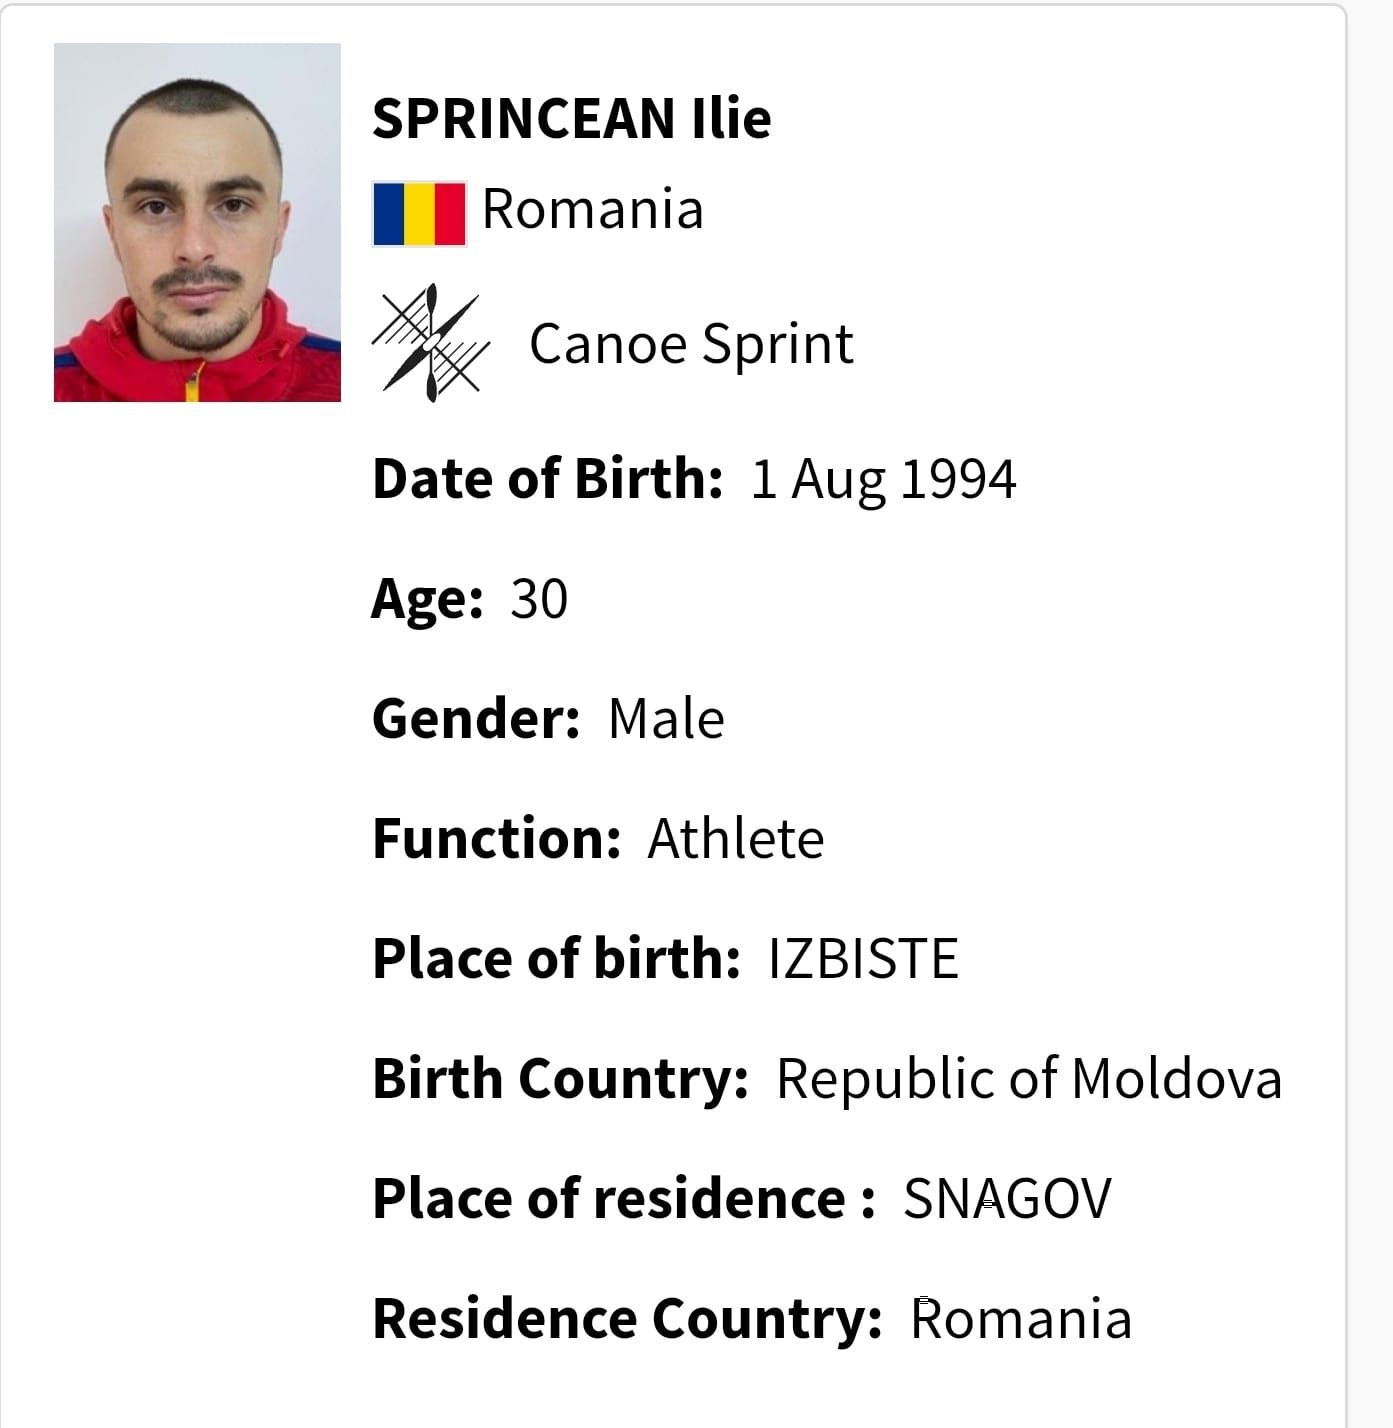
Task: Click the Place of residence label
Action: coord(624,1199)
